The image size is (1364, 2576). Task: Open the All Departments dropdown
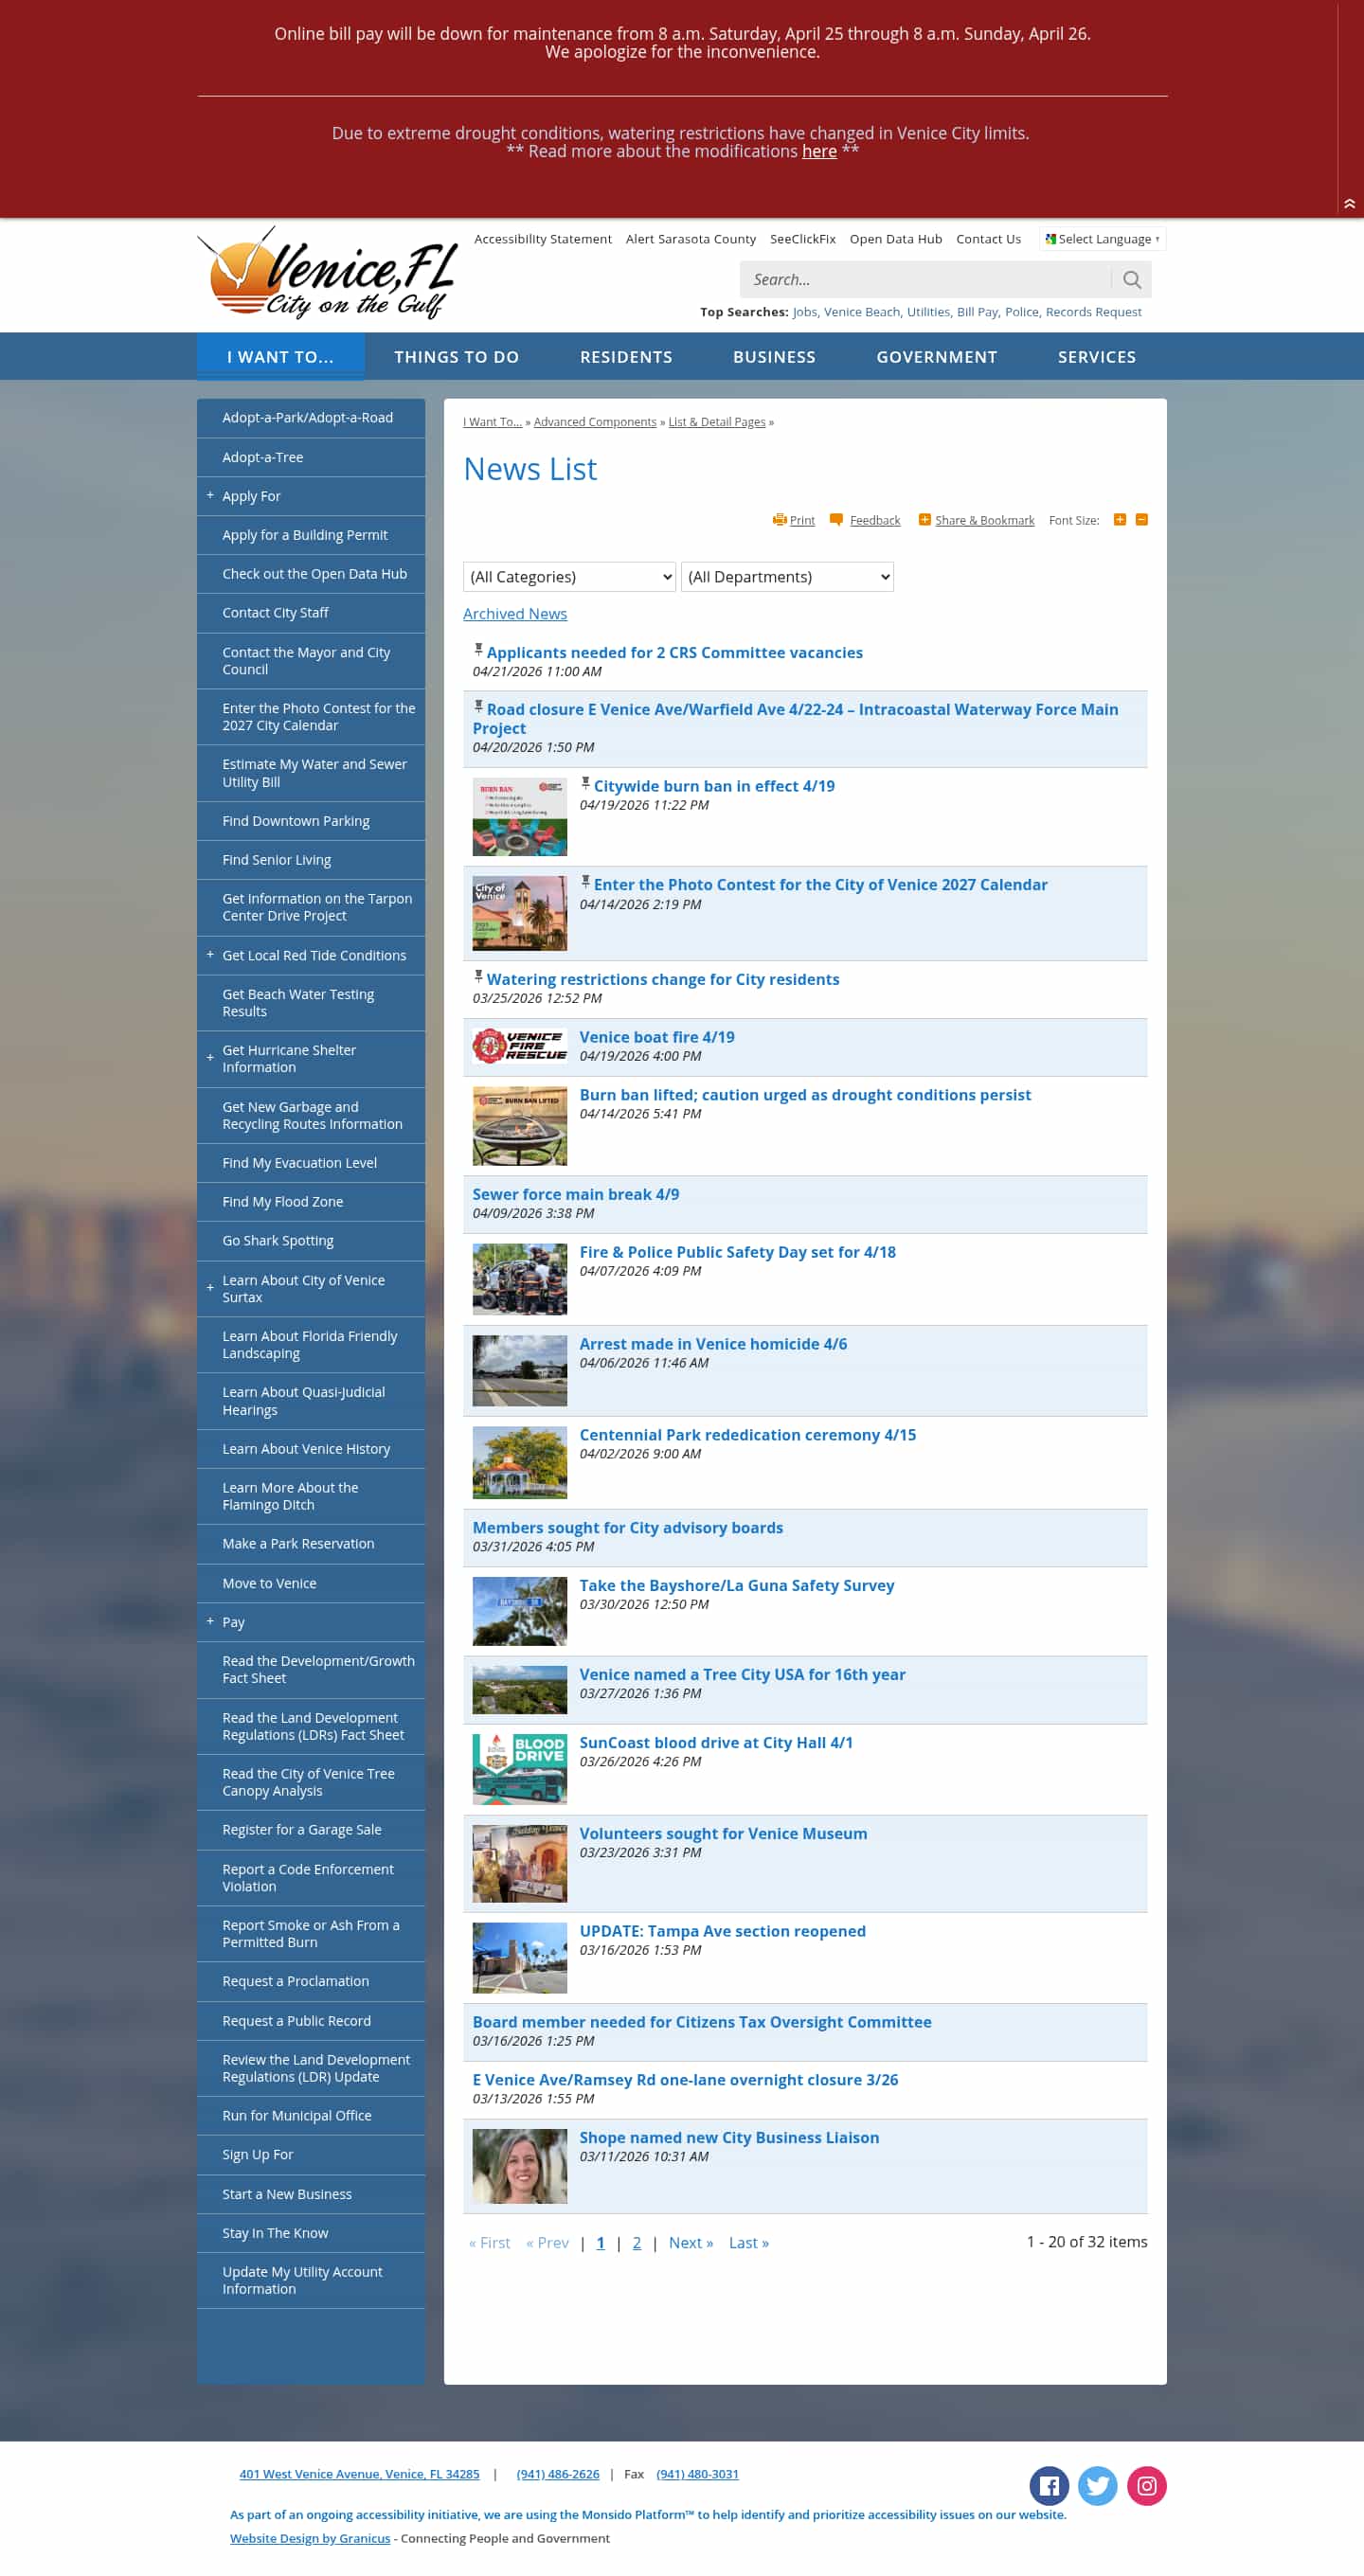pyautogui.click(x=787, y=577)
